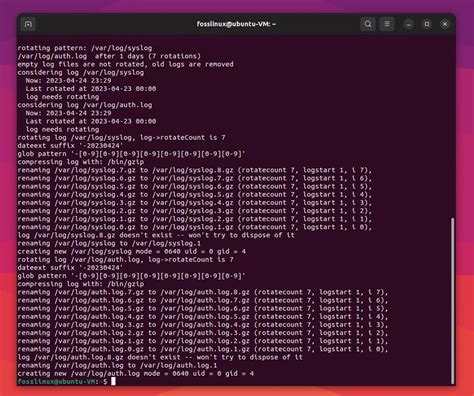Click line renaming auth.log.3.gz to auth.log.4.gz
Screen dimensions: 474x396
pyautogui.click(x=203, y=325)
